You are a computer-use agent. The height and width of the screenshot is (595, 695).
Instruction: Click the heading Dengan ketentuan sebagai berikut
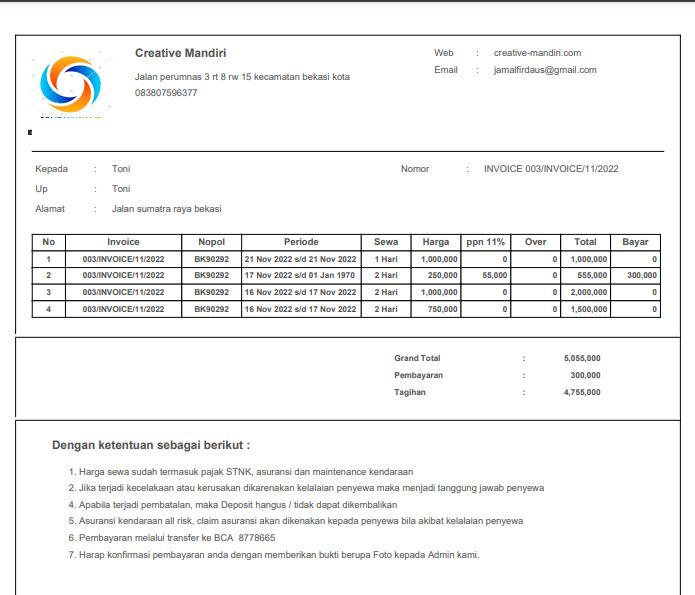tap(151, 445)
